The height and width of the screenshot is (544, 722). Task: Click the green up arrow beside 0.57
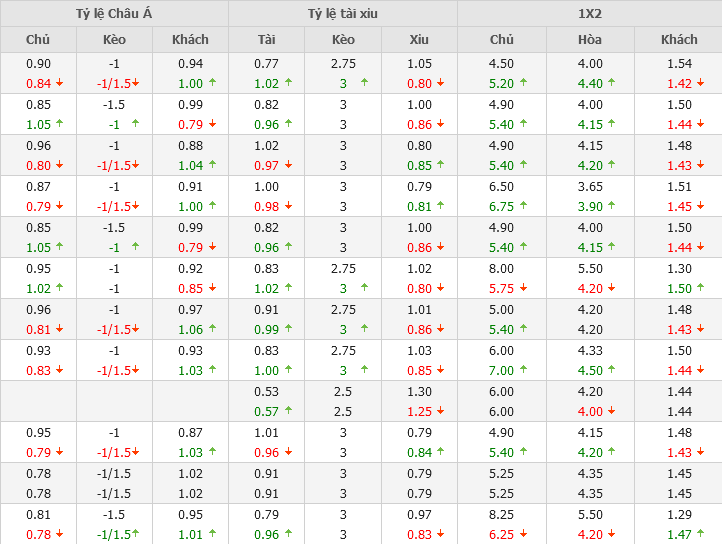tap(289, 412)
